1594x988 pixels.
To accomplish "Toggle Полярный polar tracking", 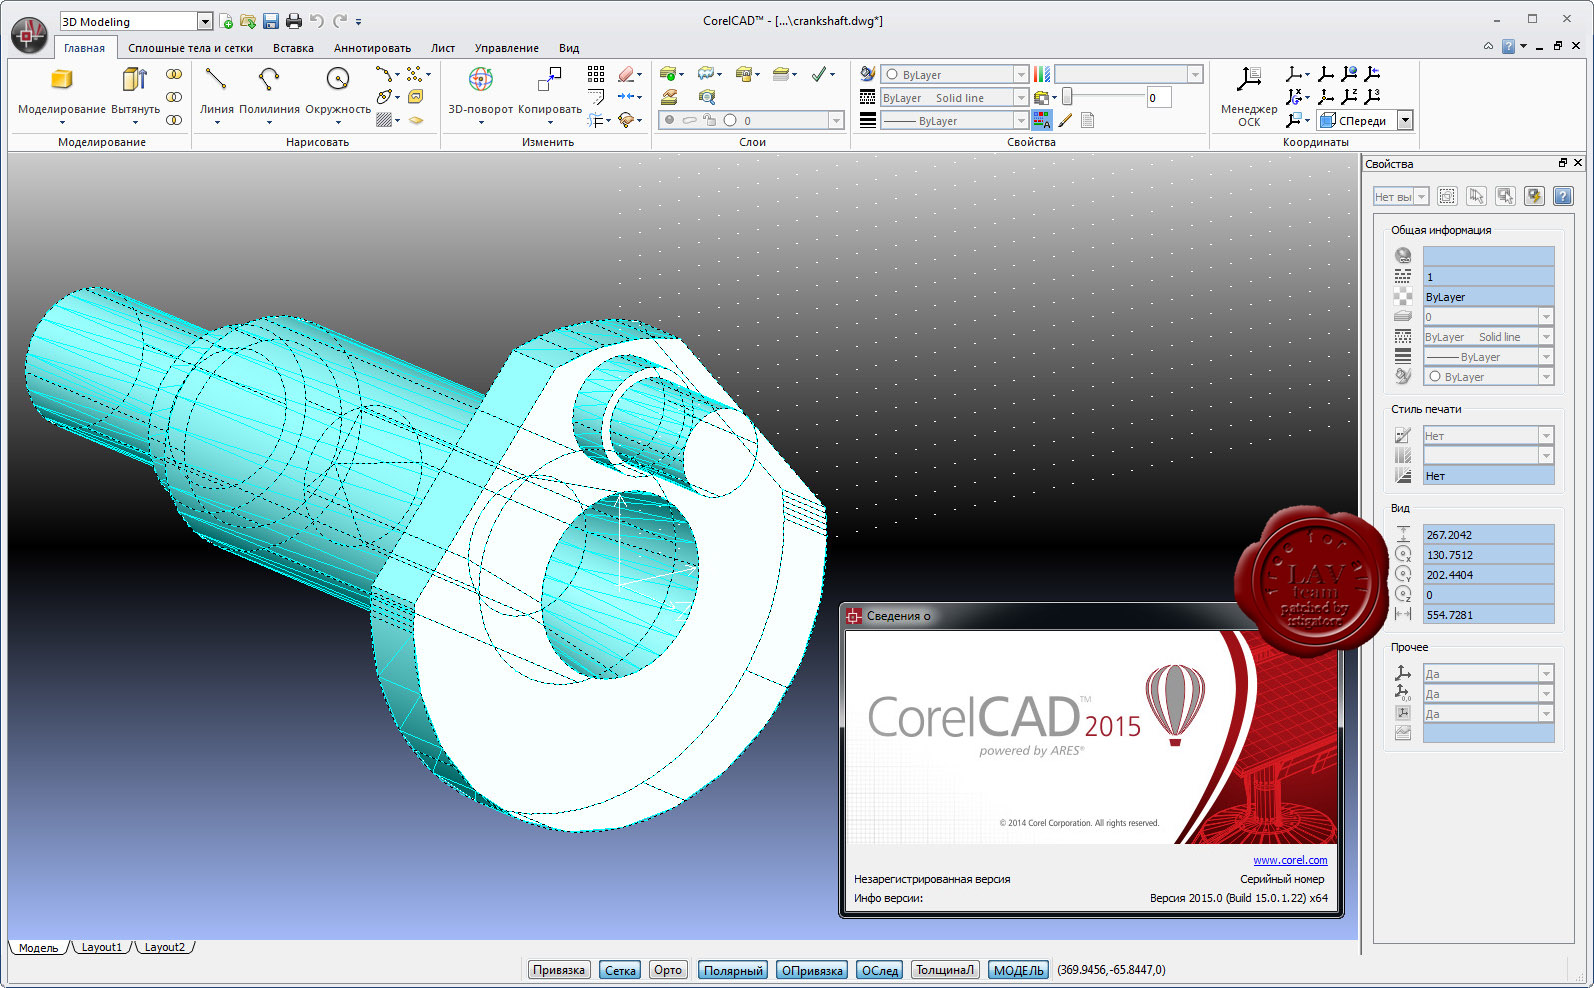I will point(733,970).
